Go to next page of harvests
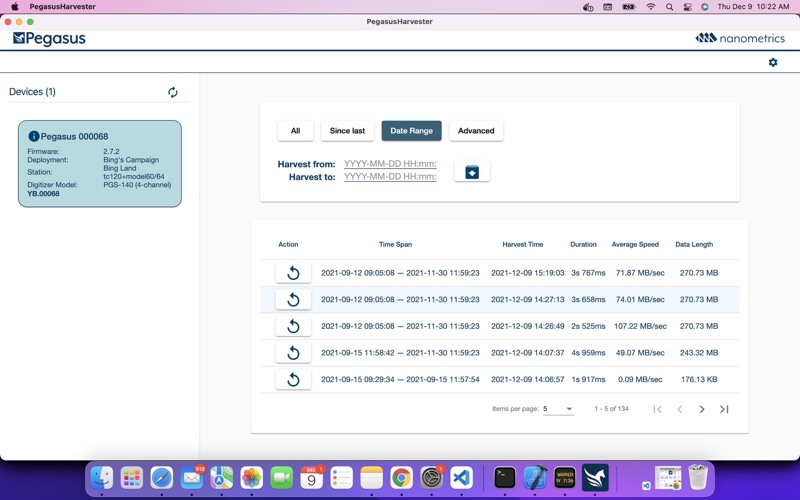Screen dimensions: 800x500 (x=702, y=409)
